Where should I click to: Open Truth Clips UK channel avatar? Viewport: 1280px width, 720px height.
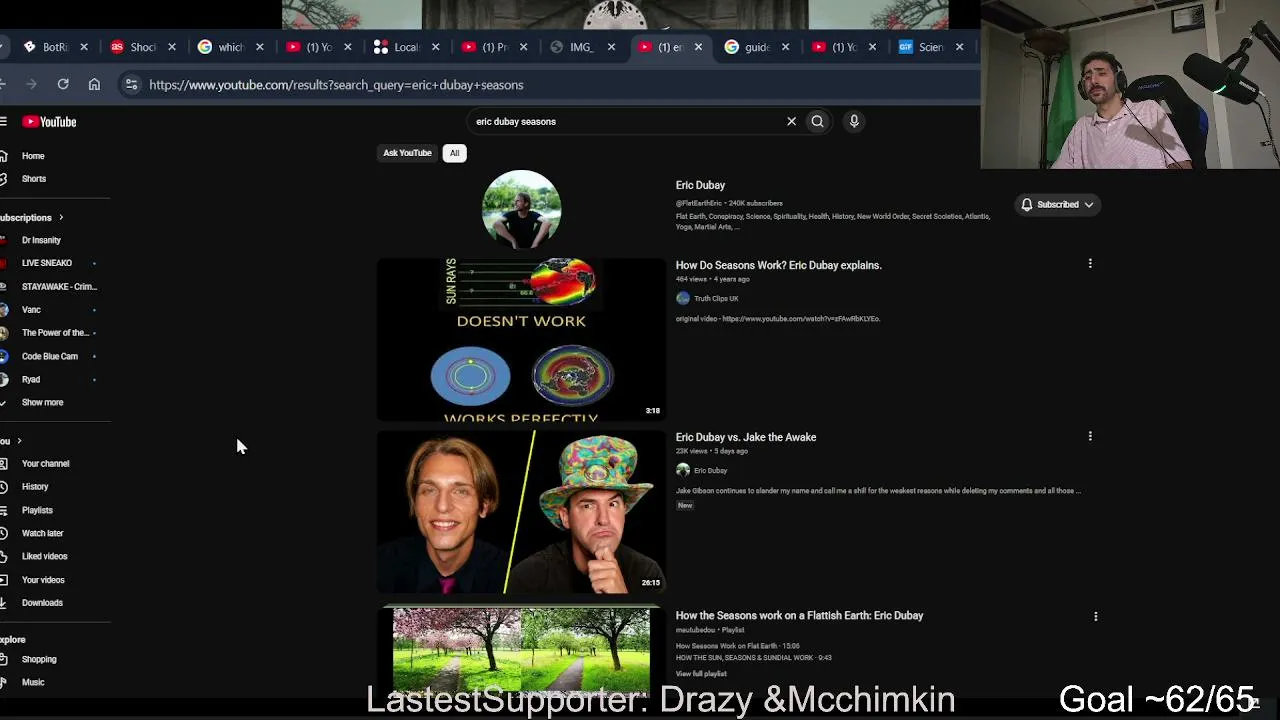click(683, 298)
